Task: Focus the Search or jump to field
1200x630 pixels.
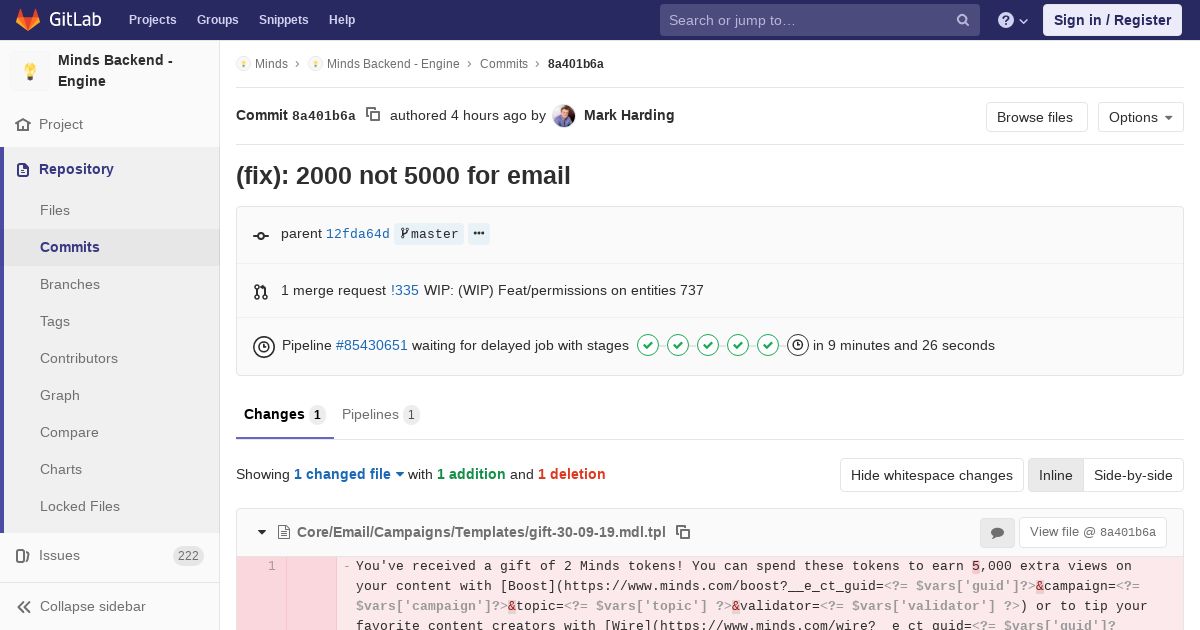Action: (x=820, y=20)
